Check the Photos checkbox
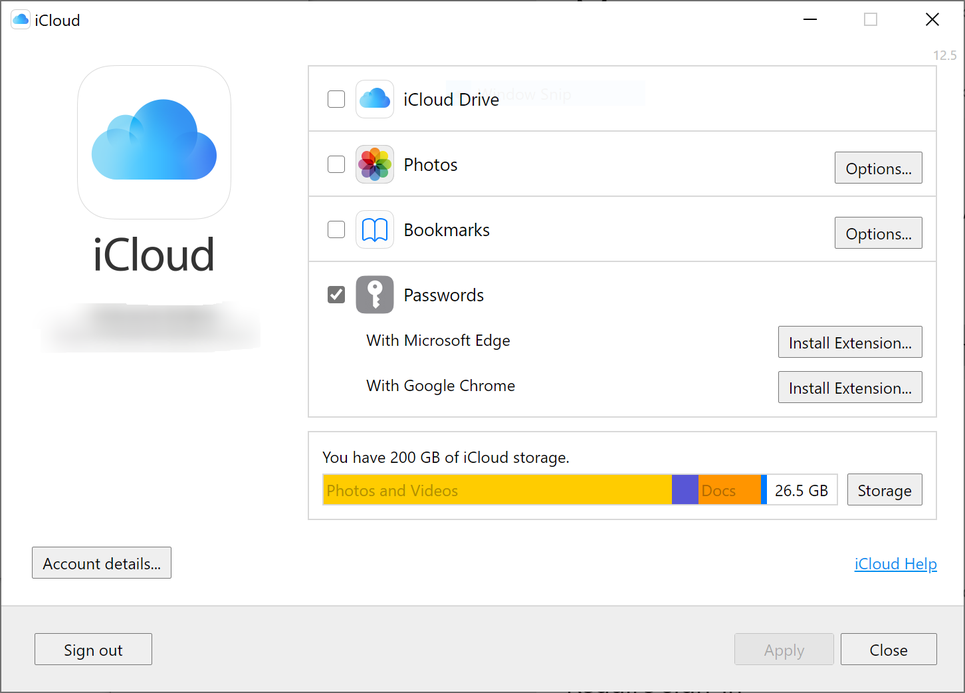 pos(336,164)
